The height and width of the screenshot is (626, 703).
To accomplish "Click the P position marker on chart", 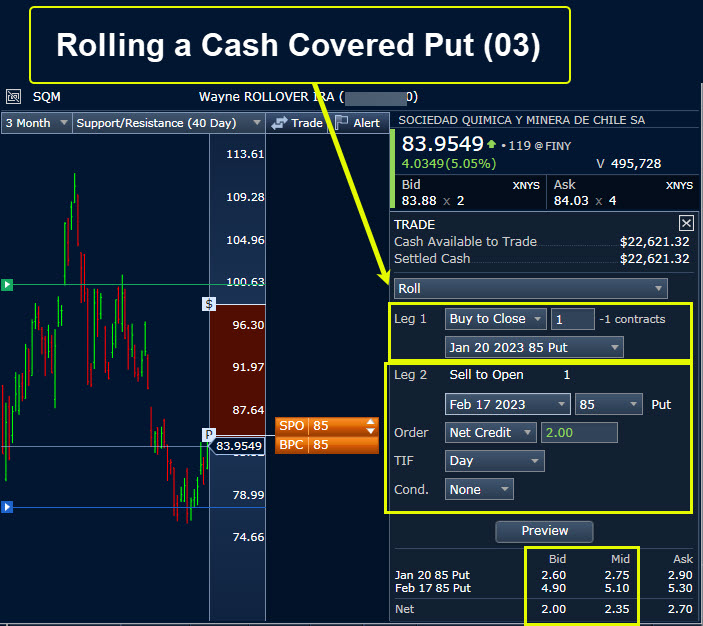I will point(210,434).
